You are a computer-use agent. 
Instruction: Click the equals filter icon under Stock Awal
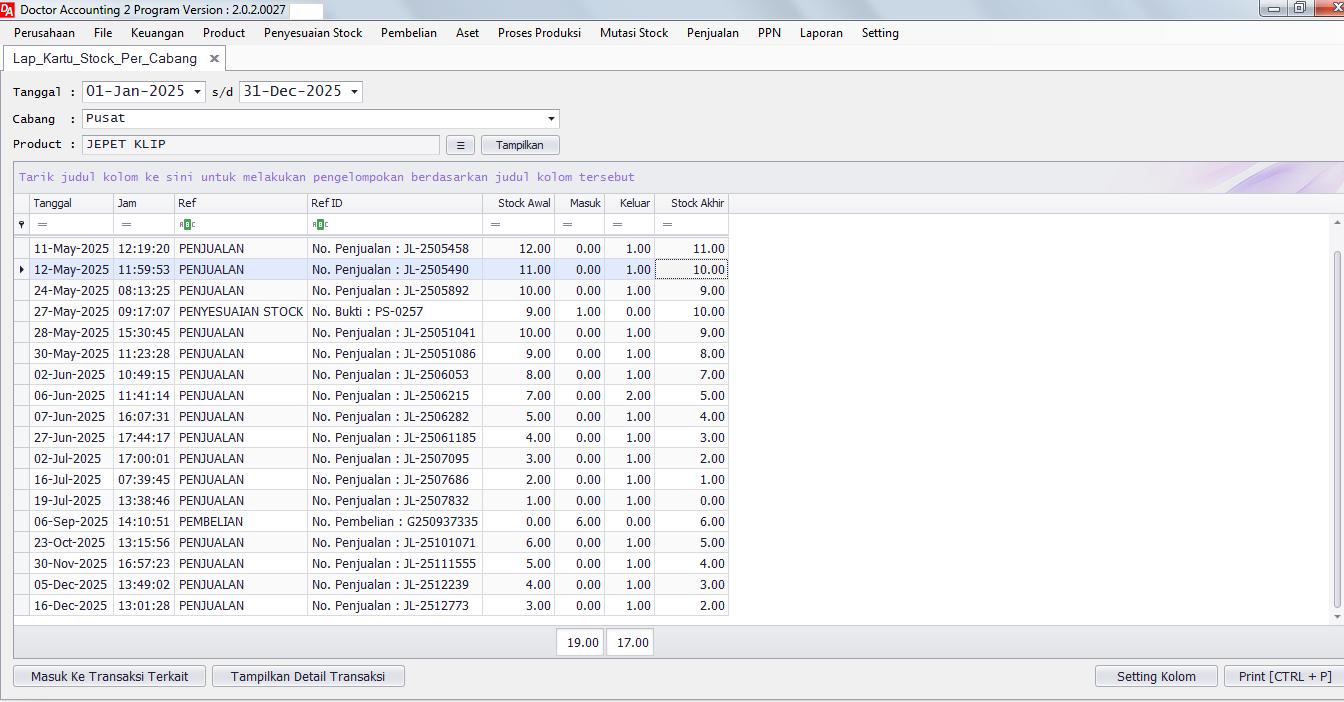[x=495, y=225]
